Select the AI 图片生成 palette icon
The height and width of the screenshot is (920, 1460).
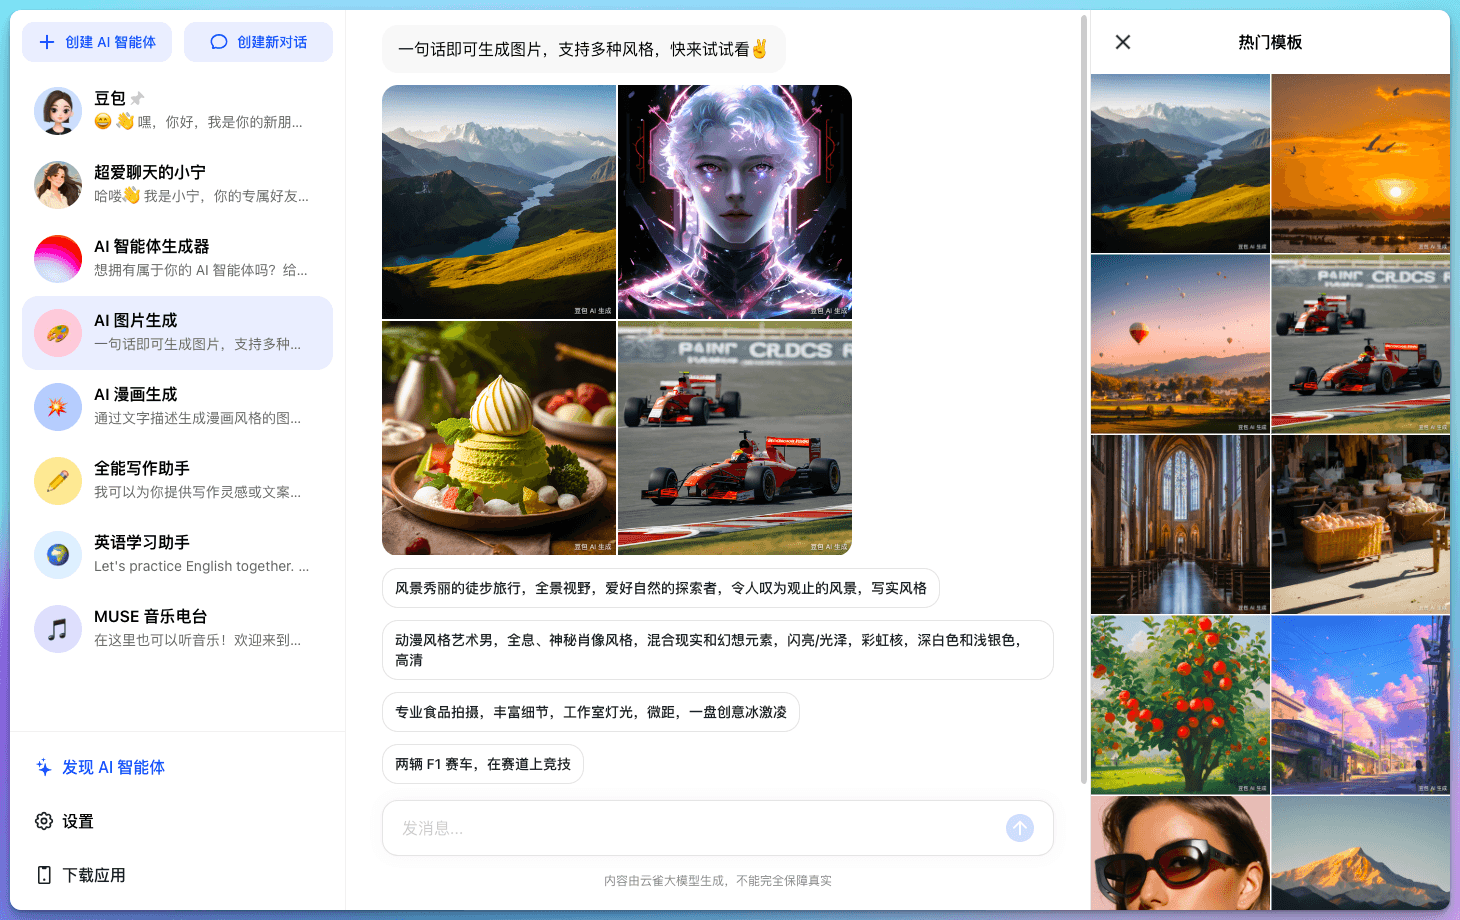click(58, 332)
